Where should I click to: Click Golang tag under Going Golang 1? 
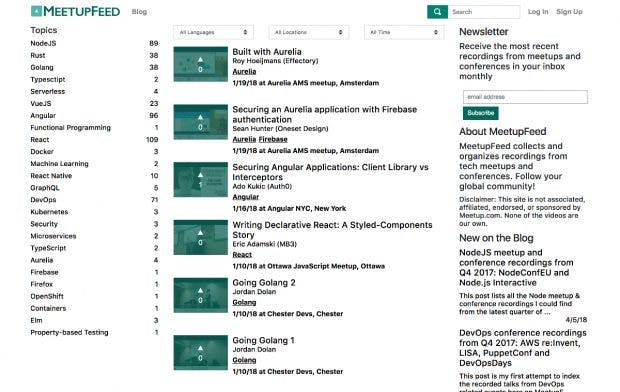pyautogui.click(x=244, y=360)
